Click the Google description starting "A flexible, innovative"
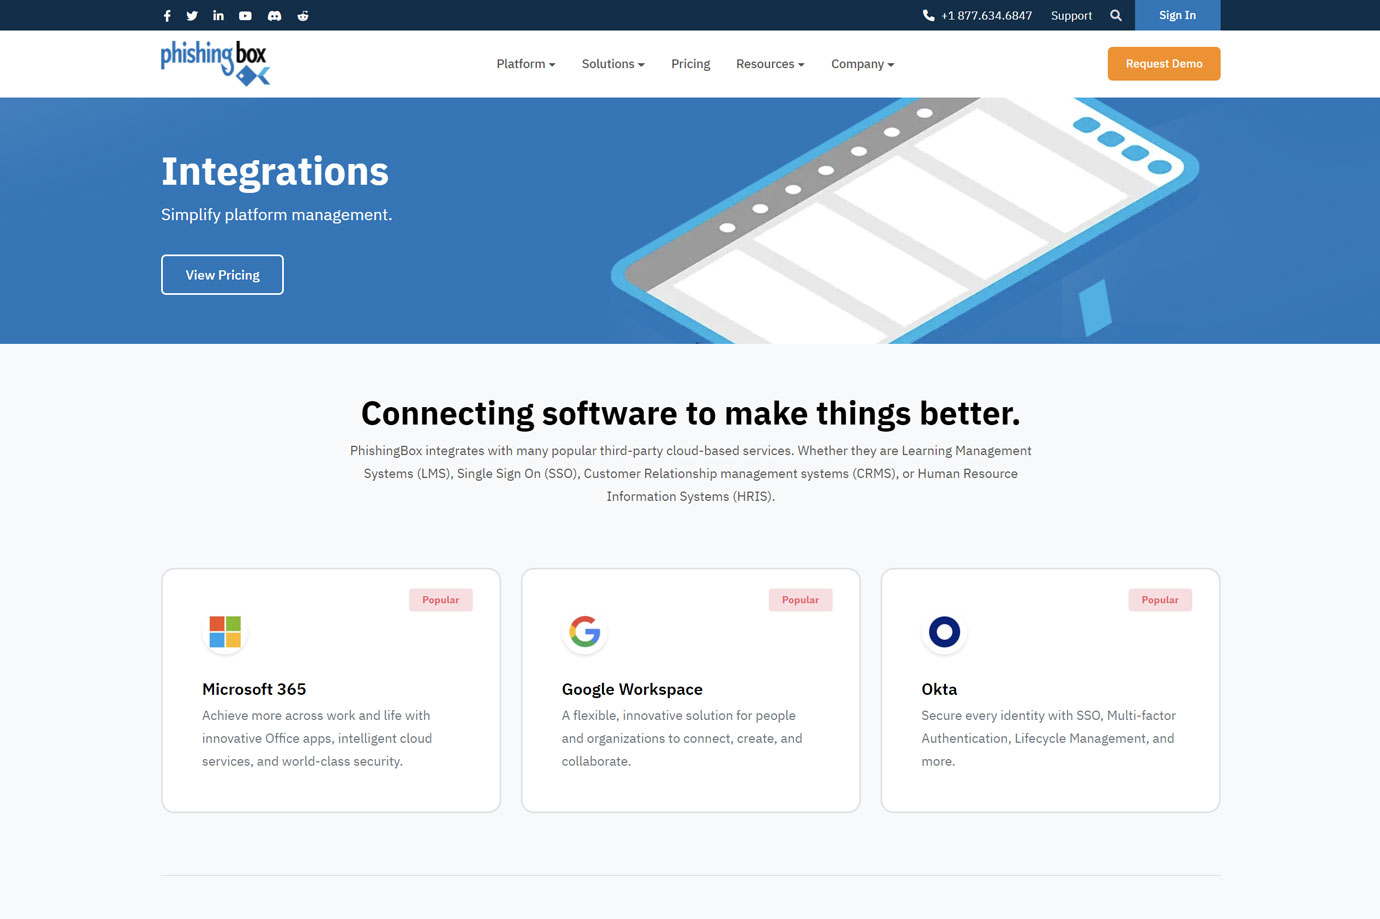 (682, 738)
